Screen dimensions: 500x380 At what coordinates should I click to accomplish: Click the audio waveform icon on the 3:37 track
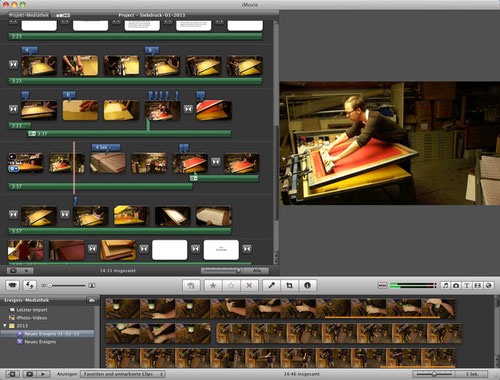click(x=32, y=134)
